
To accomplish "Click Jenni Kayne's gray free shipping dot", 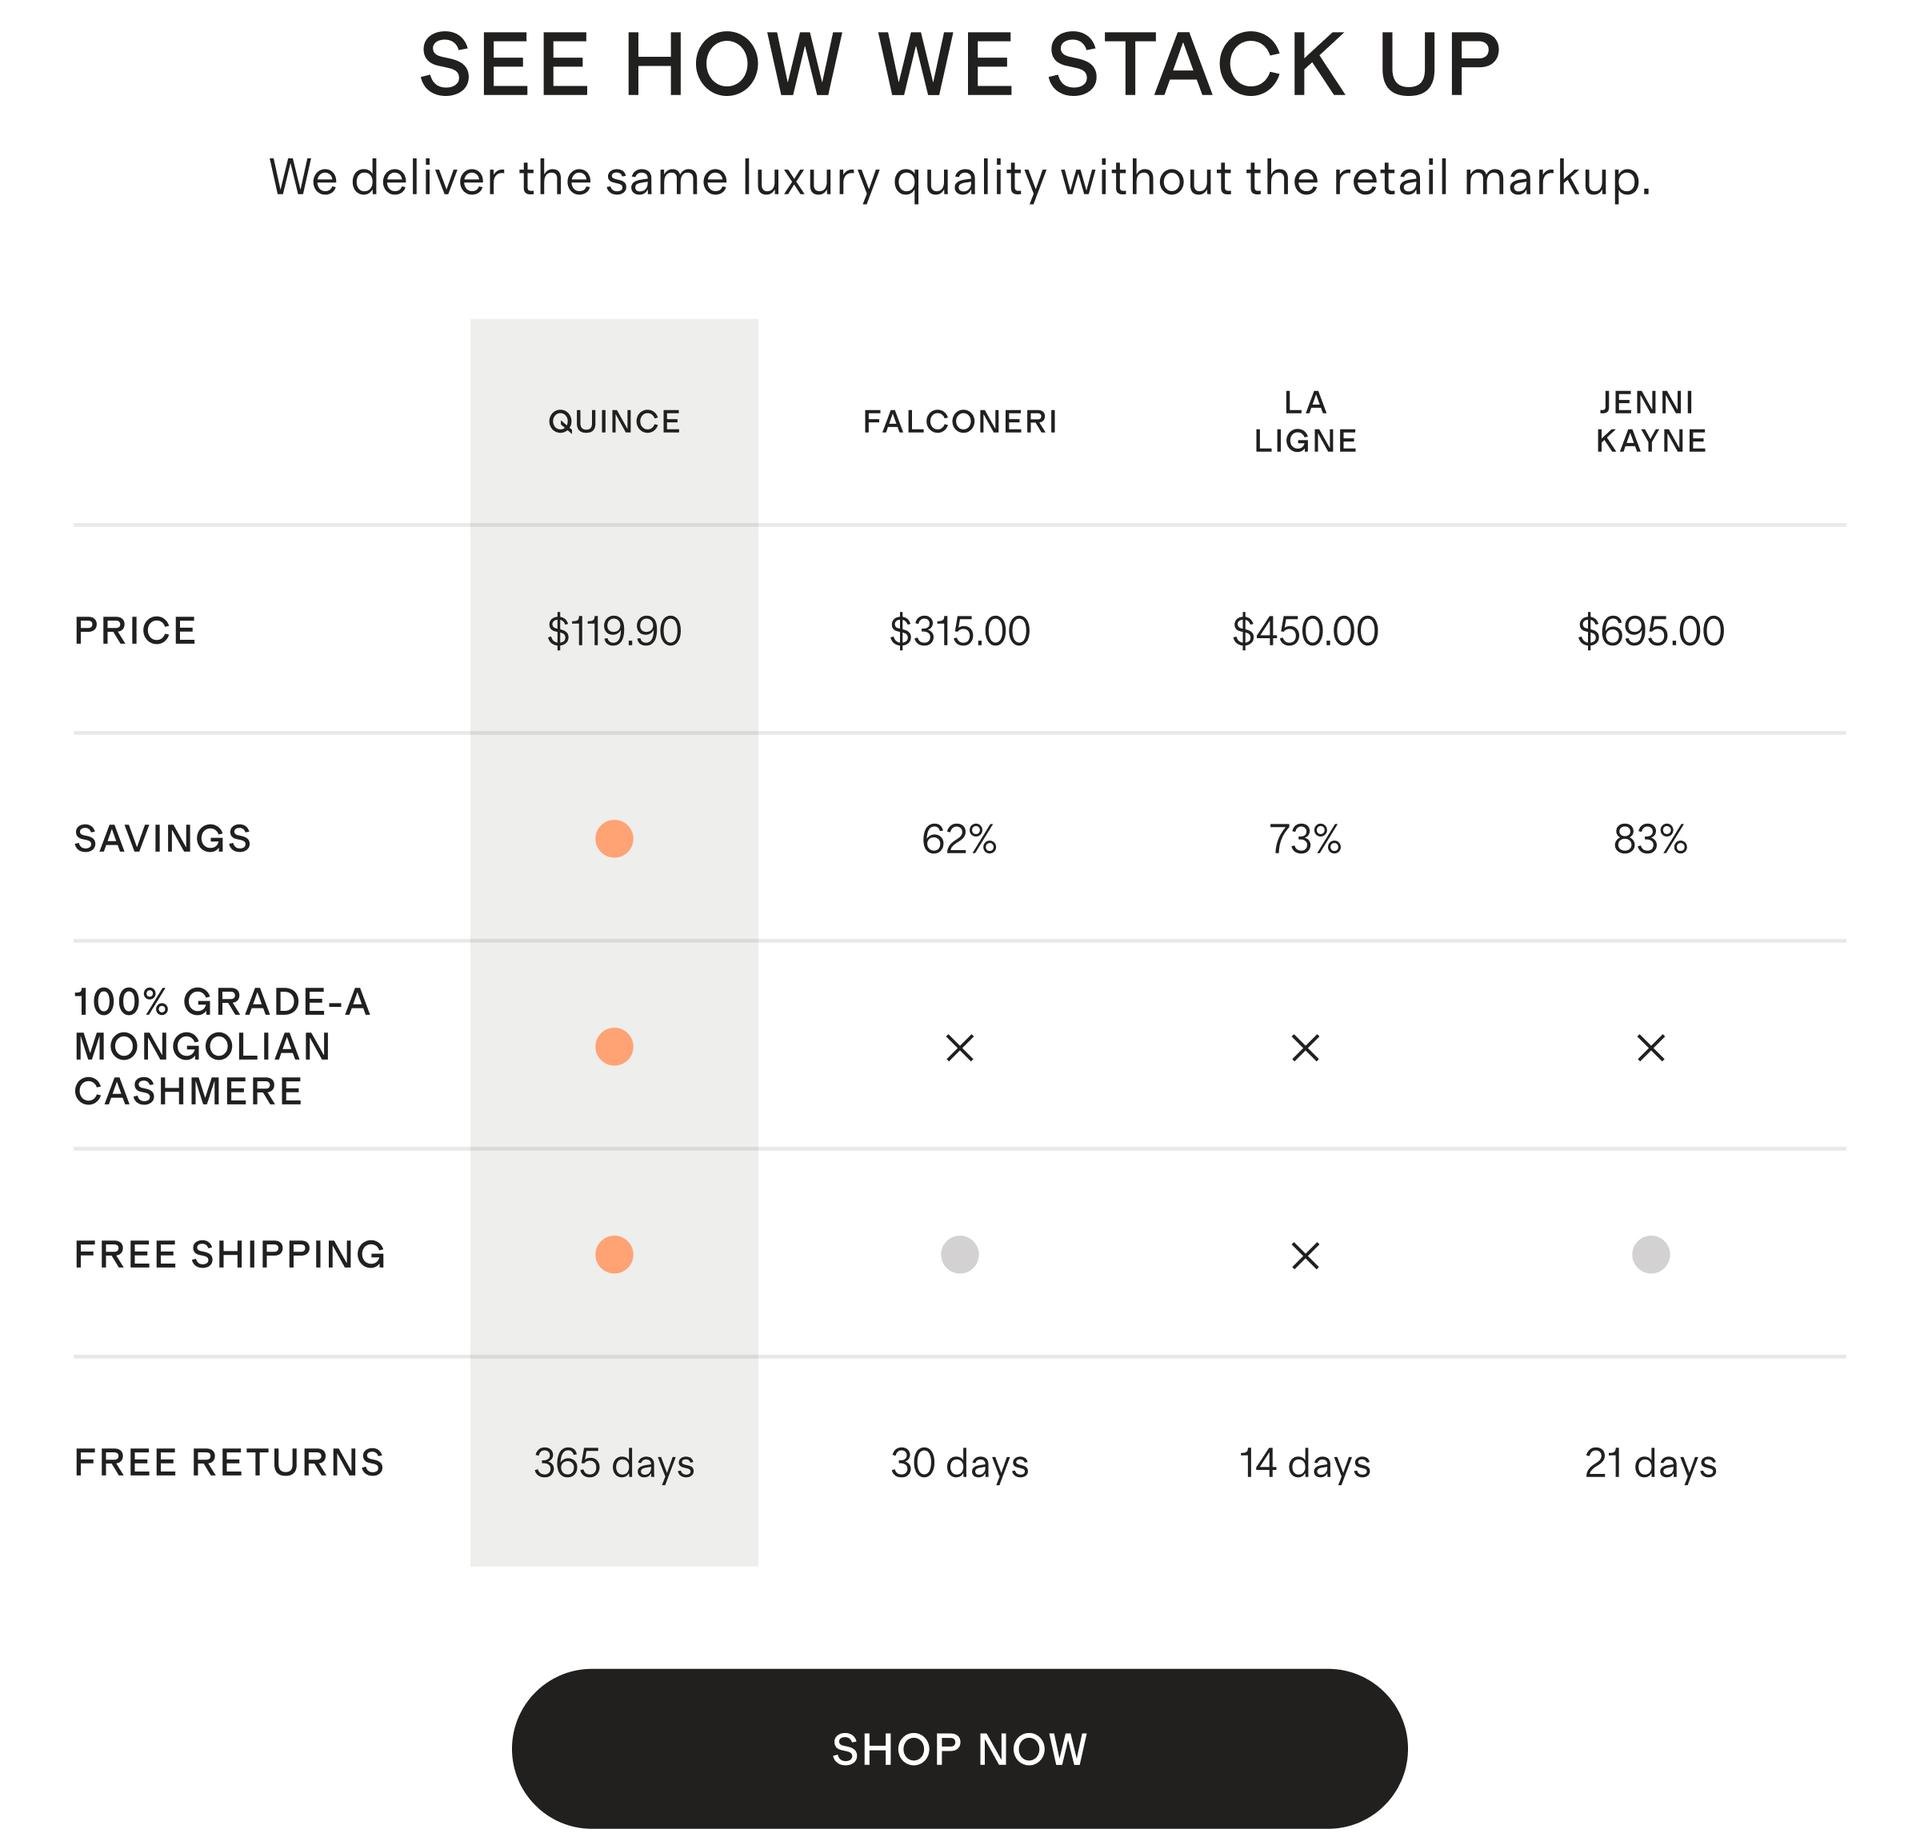I will (1650, 1254).
